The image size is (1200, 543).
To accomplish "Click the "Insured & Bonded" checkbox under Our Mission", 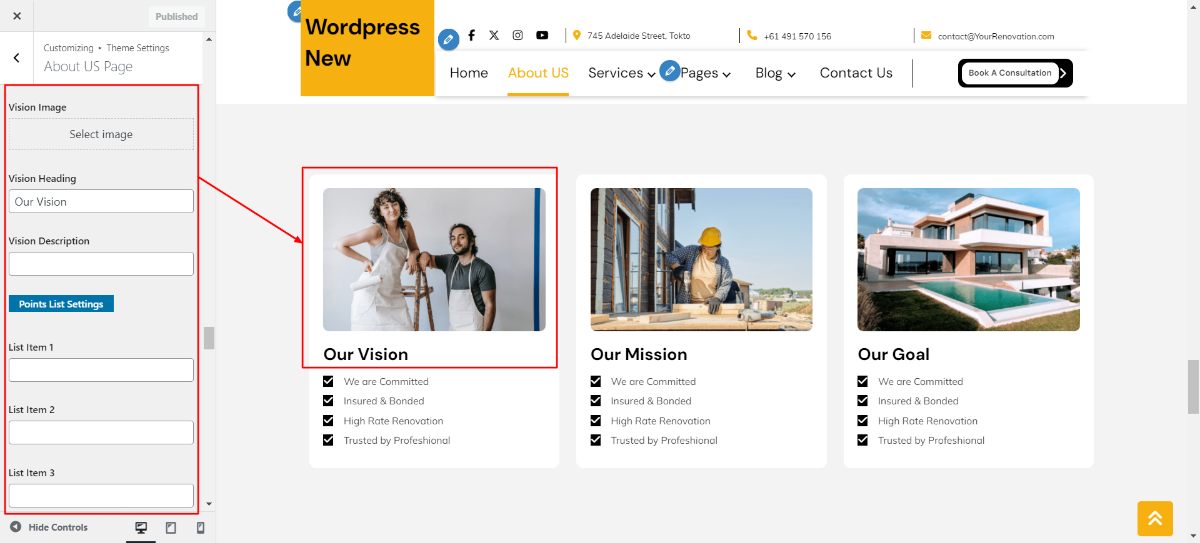I will pyautogui.click(x=596, y=401).
